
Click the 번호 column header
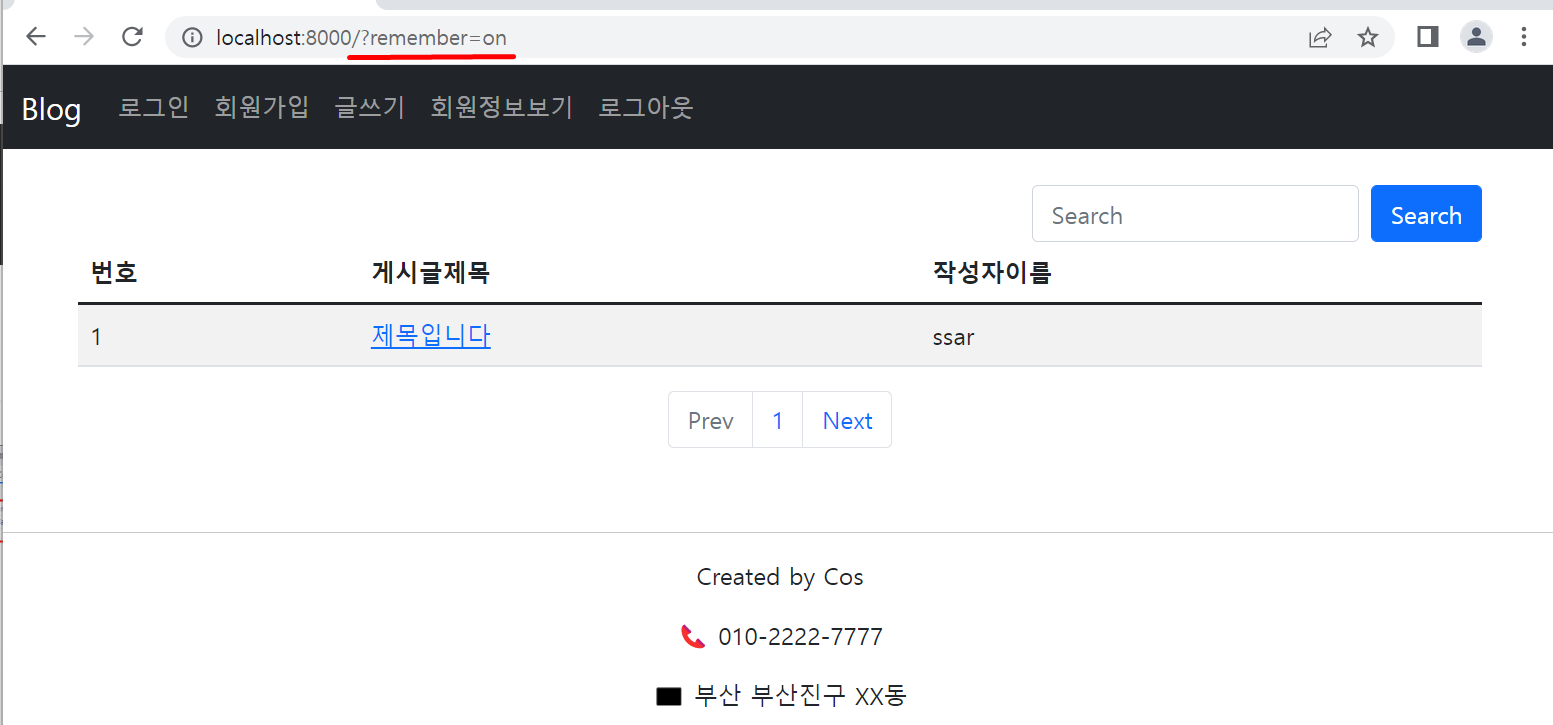click(x=114, y=272)
